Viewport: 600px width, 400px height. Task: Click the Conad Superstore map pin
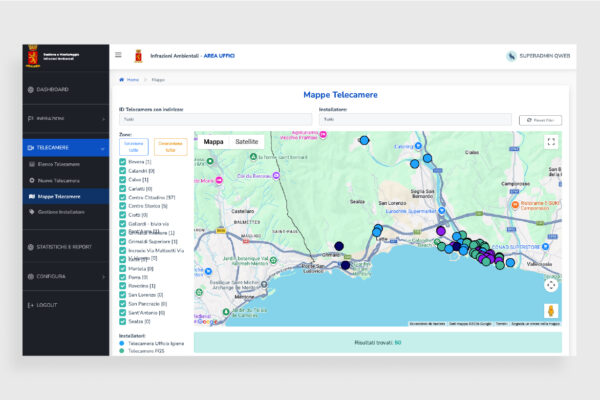pos(546,247)
